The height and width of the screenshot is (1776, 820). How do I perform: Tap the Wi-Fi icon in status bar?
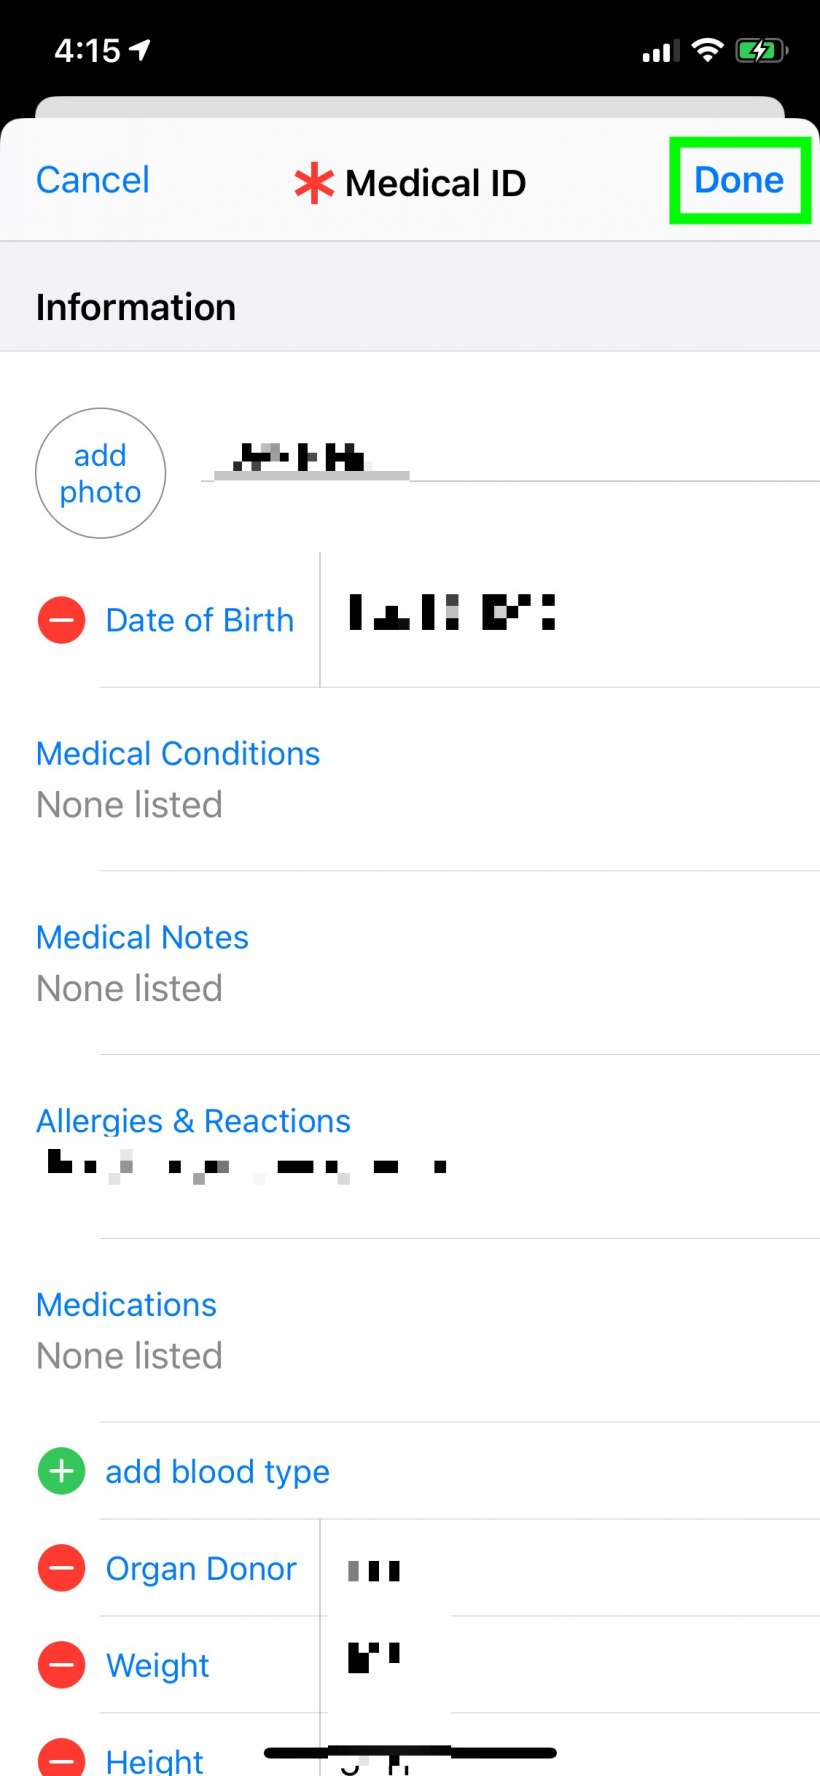click(708, 50)
